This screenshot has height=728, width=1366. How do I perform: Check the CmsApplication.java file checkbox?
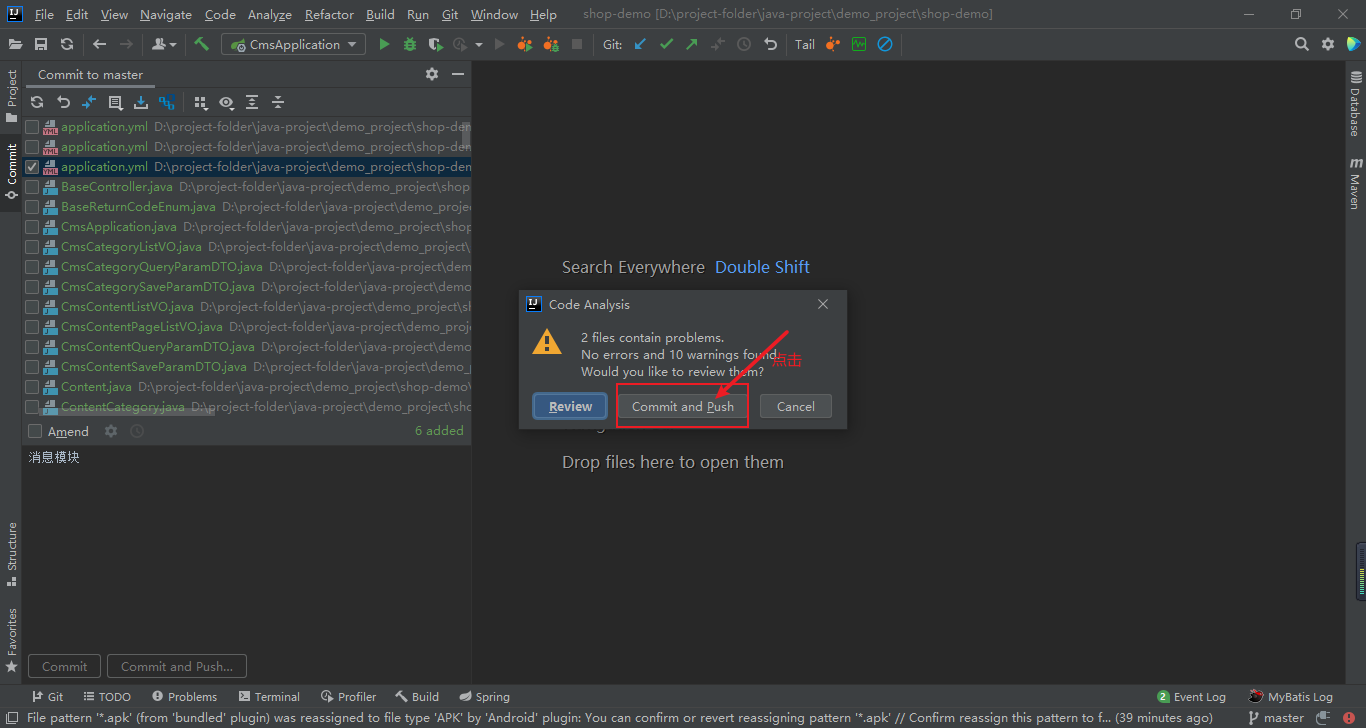coord(32,227)
